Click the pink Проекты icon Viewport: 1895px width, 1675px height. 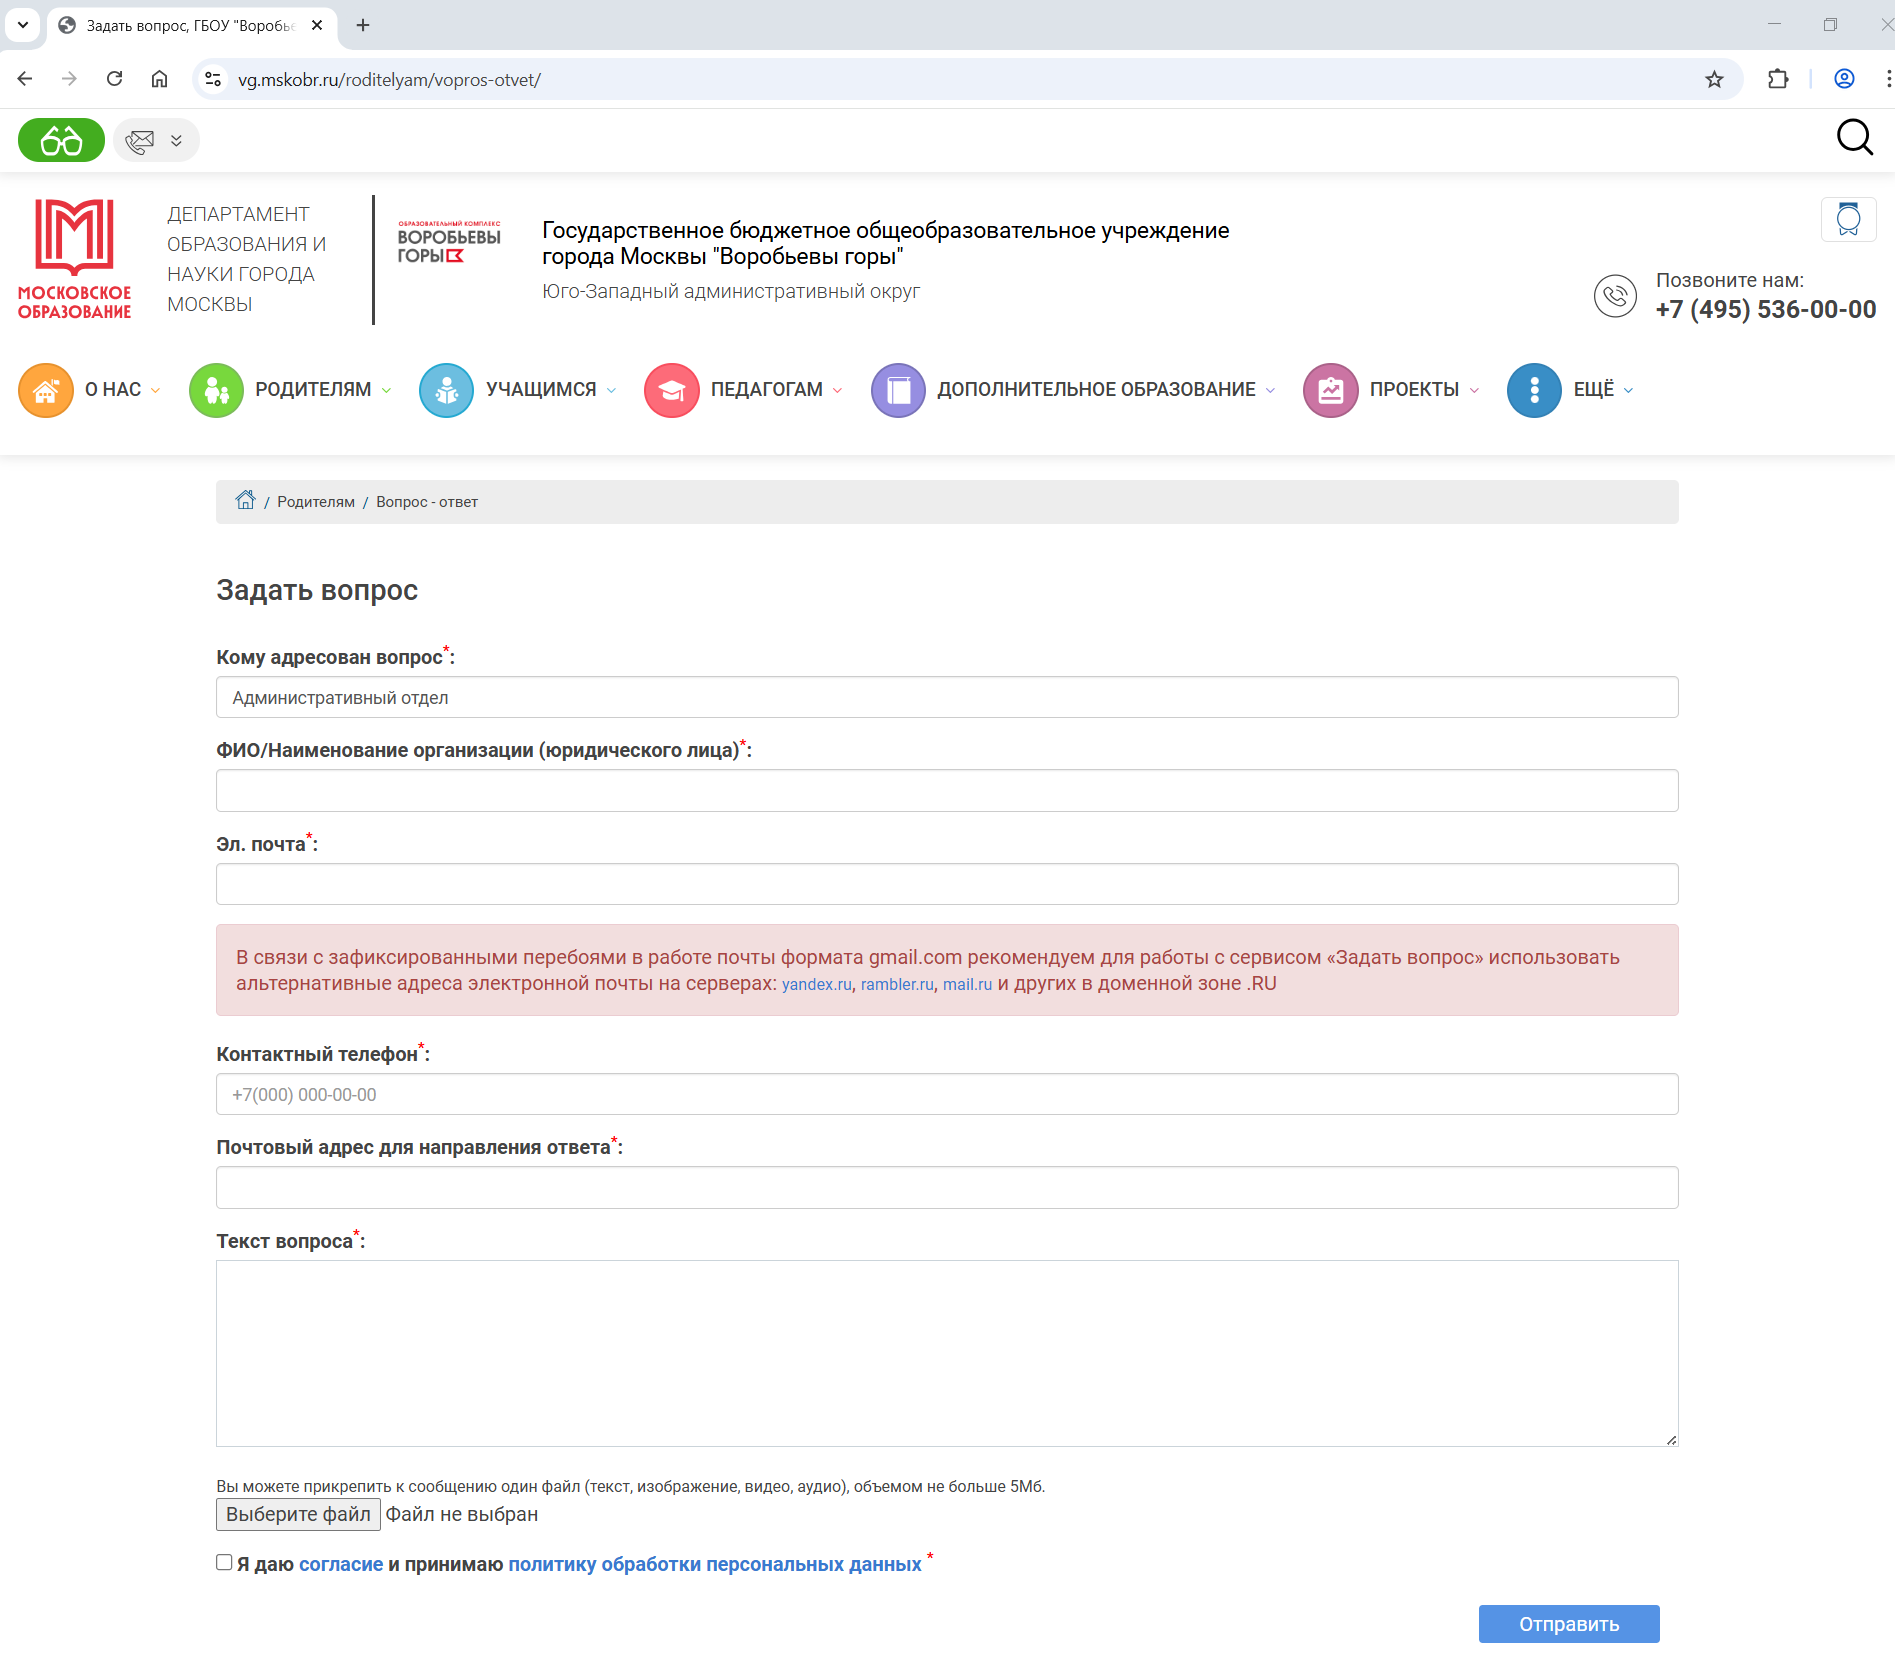(x=1330, y=390)
